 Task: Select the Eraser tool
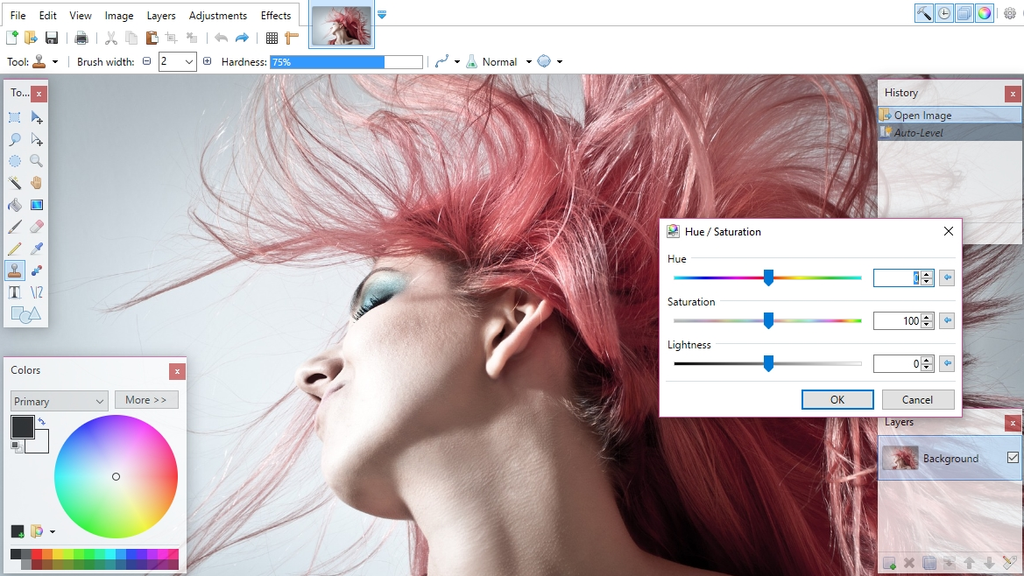tap(38, 227)
